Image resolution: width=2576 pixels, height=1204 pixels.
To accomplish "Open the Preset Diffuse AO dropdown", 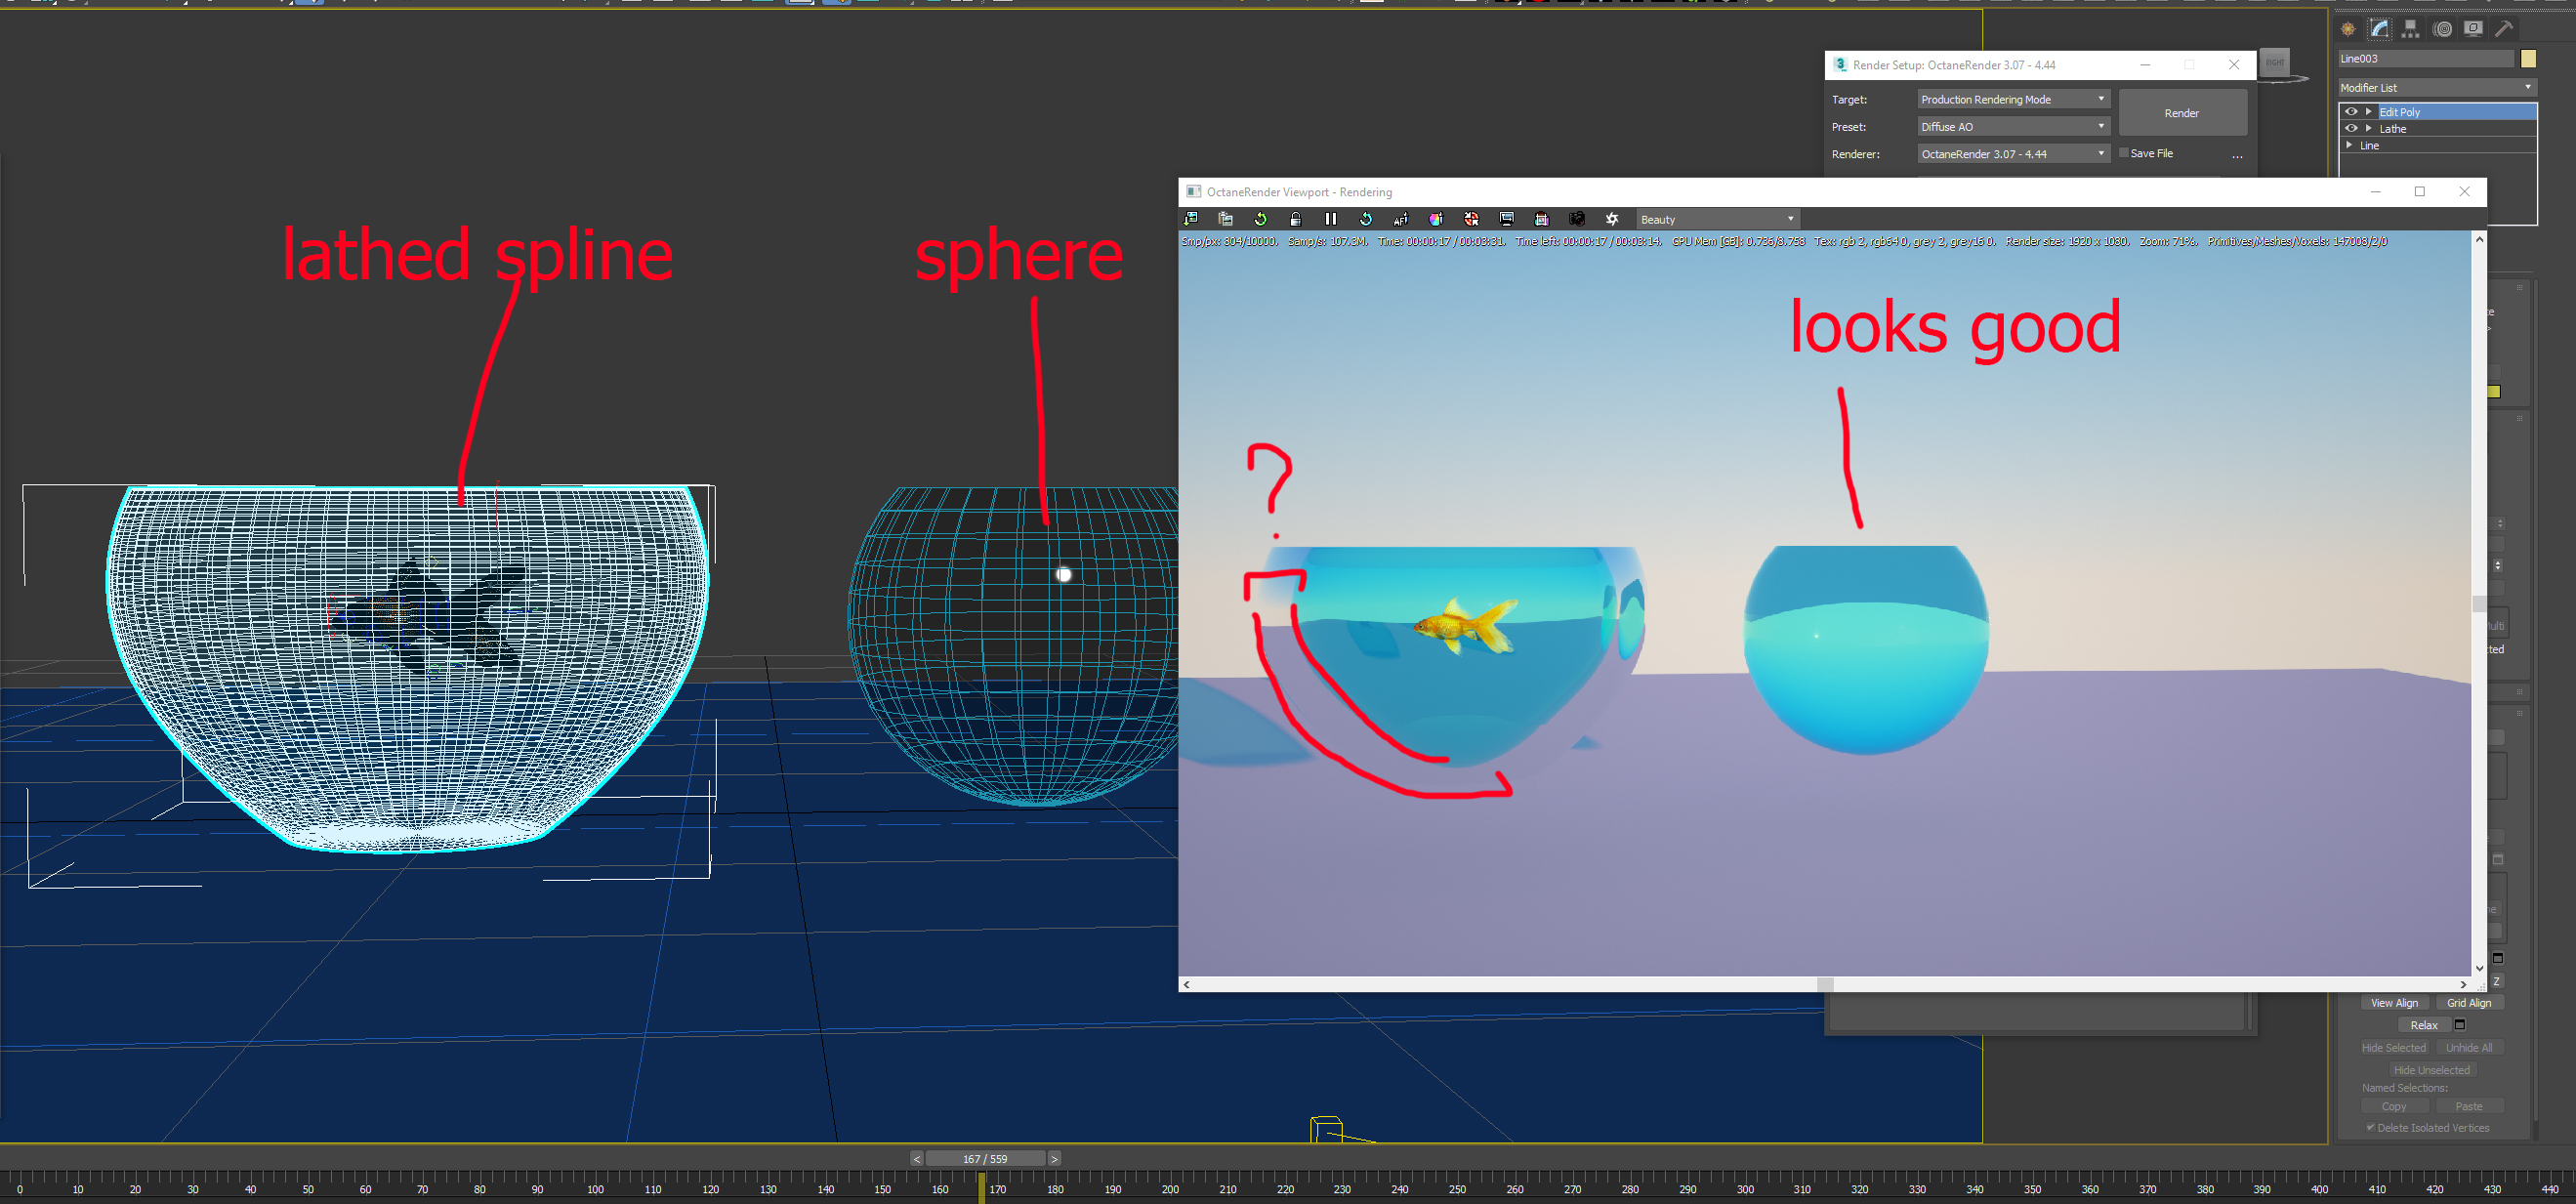I will pyautogui.click(x=2012, y=127).
